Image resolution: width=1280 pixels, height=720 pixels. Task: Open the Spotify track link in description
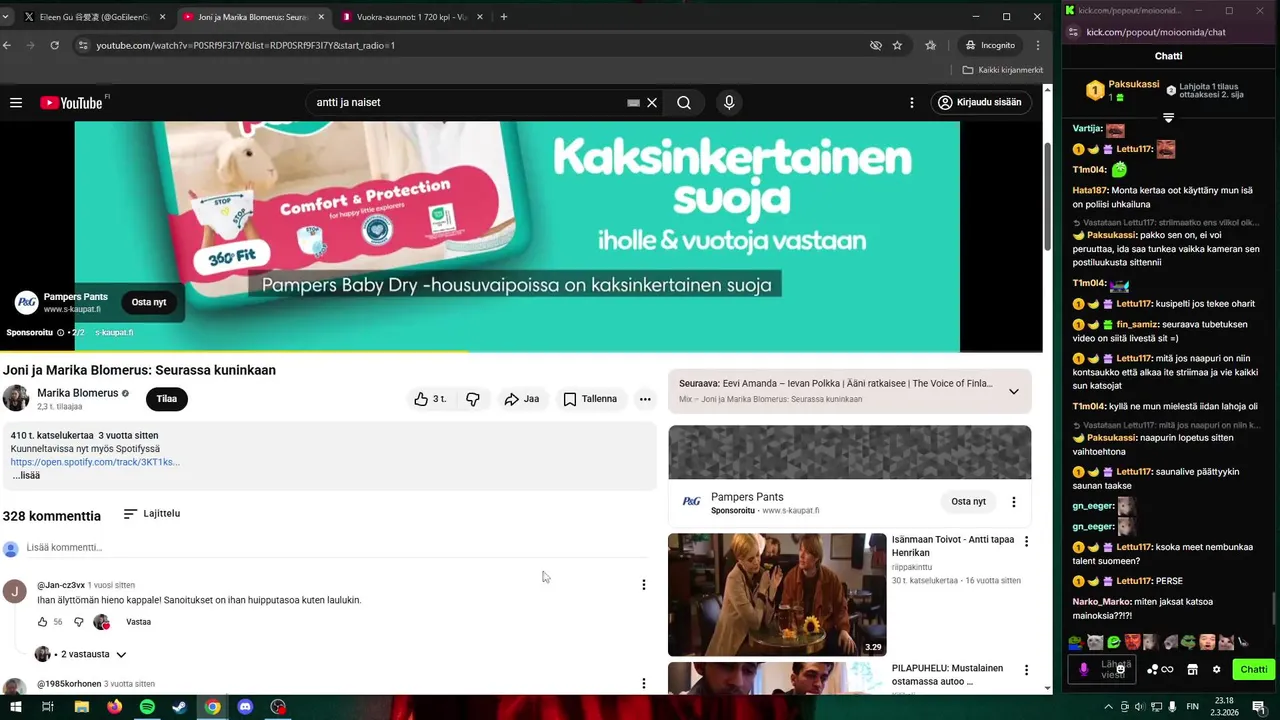click(95, 462)
